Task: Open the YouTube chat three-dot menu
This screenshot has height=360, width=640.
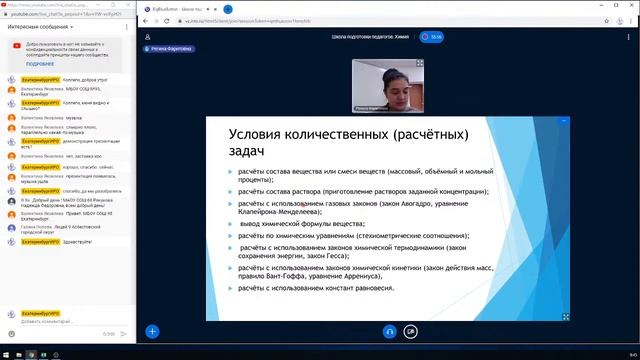Action: pos(127,27)
